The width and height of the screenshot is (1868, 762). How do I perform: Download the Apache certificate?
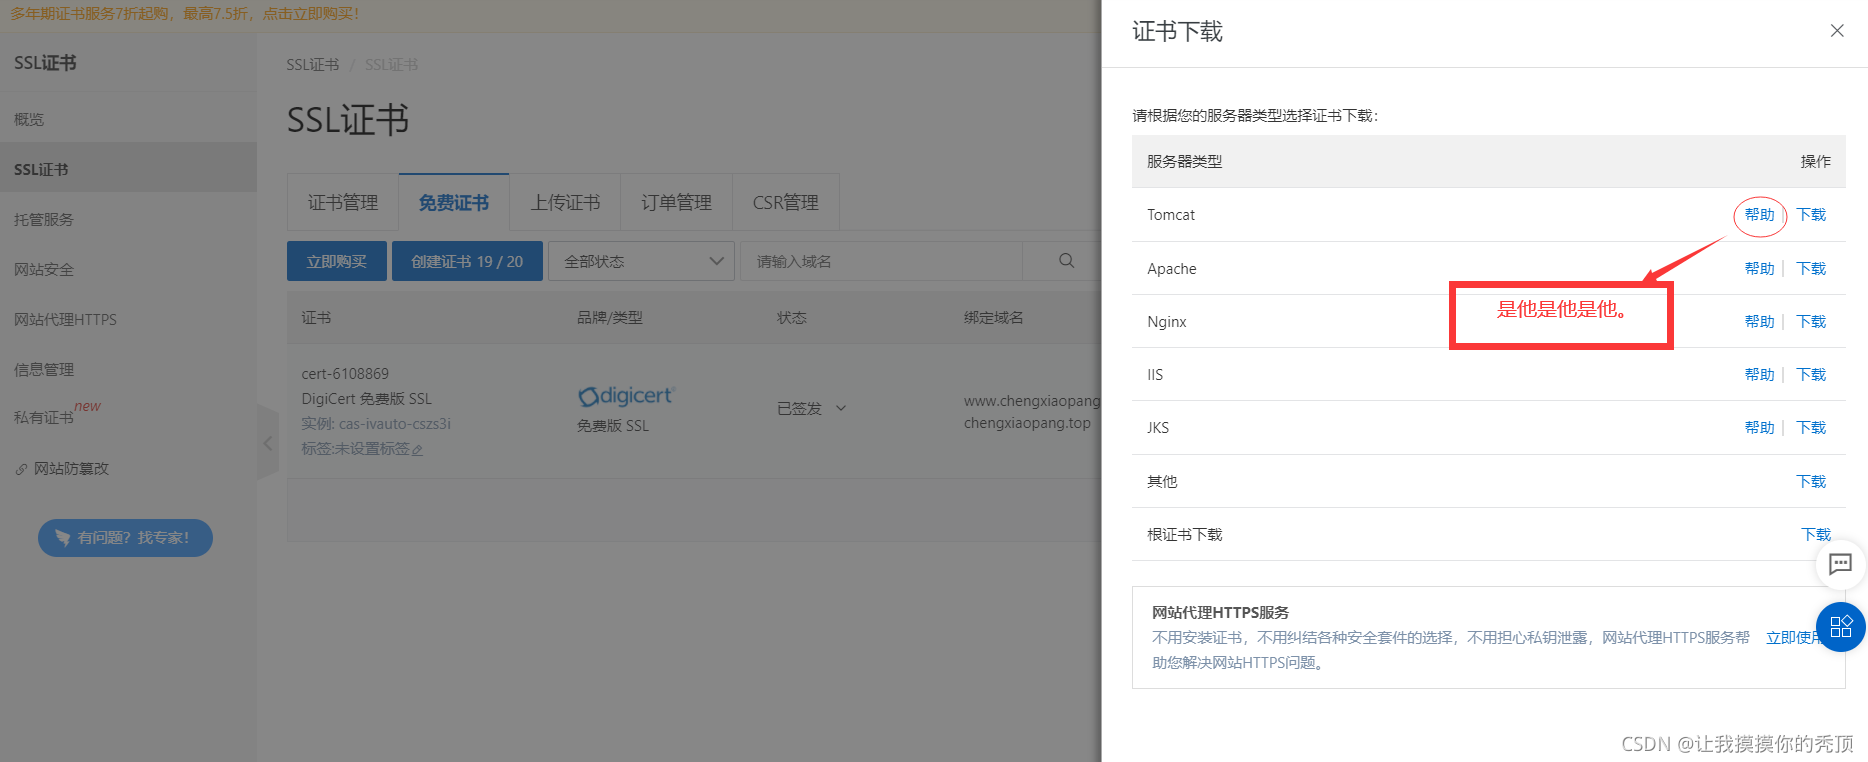click(x=1811, y=269)
